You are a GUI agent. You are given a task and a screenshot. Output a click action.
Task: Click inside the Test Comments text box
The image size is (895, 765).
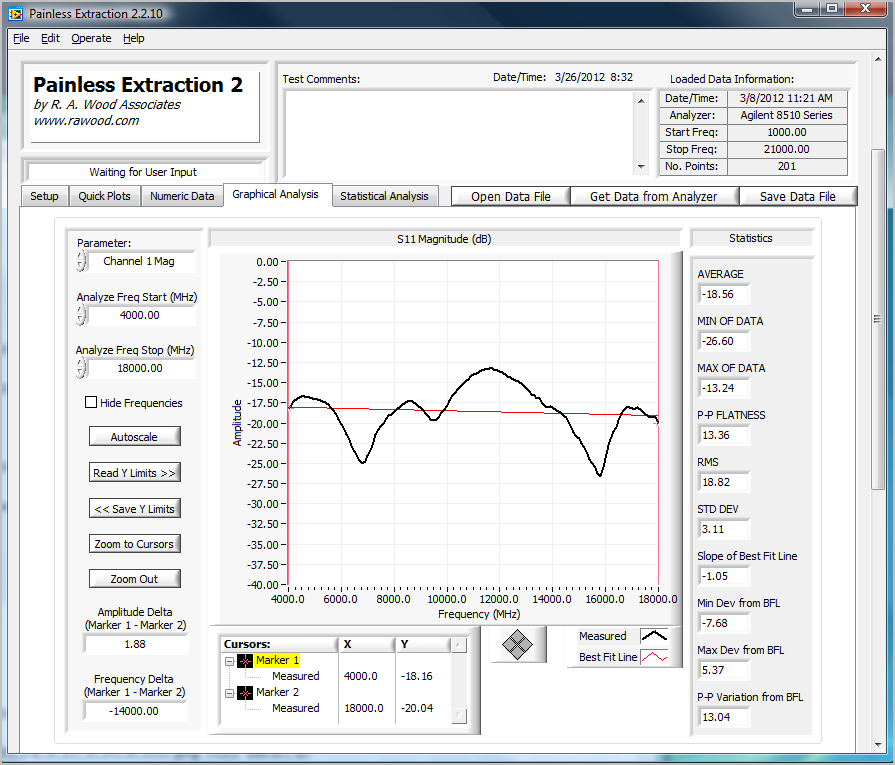(x=459, y=134)
